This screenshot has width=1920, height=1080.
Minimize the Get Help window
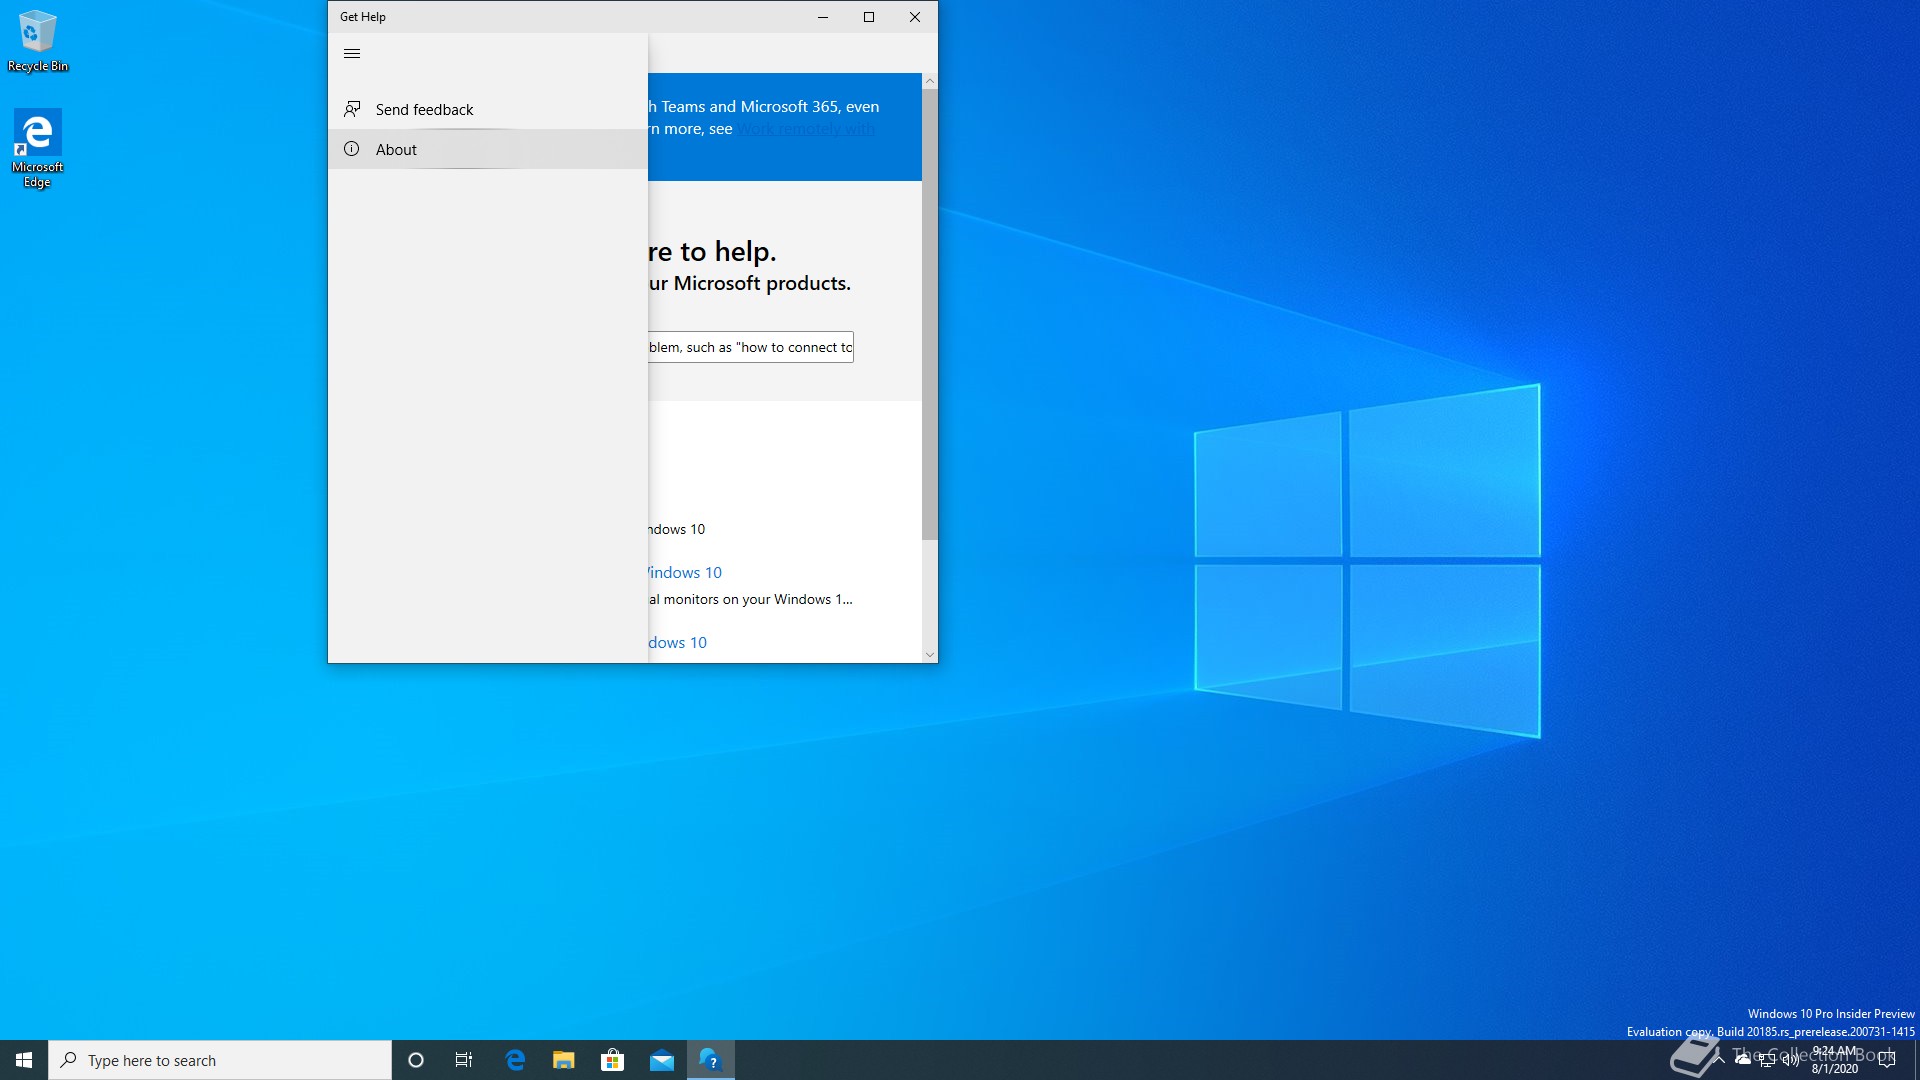[823, 17]
